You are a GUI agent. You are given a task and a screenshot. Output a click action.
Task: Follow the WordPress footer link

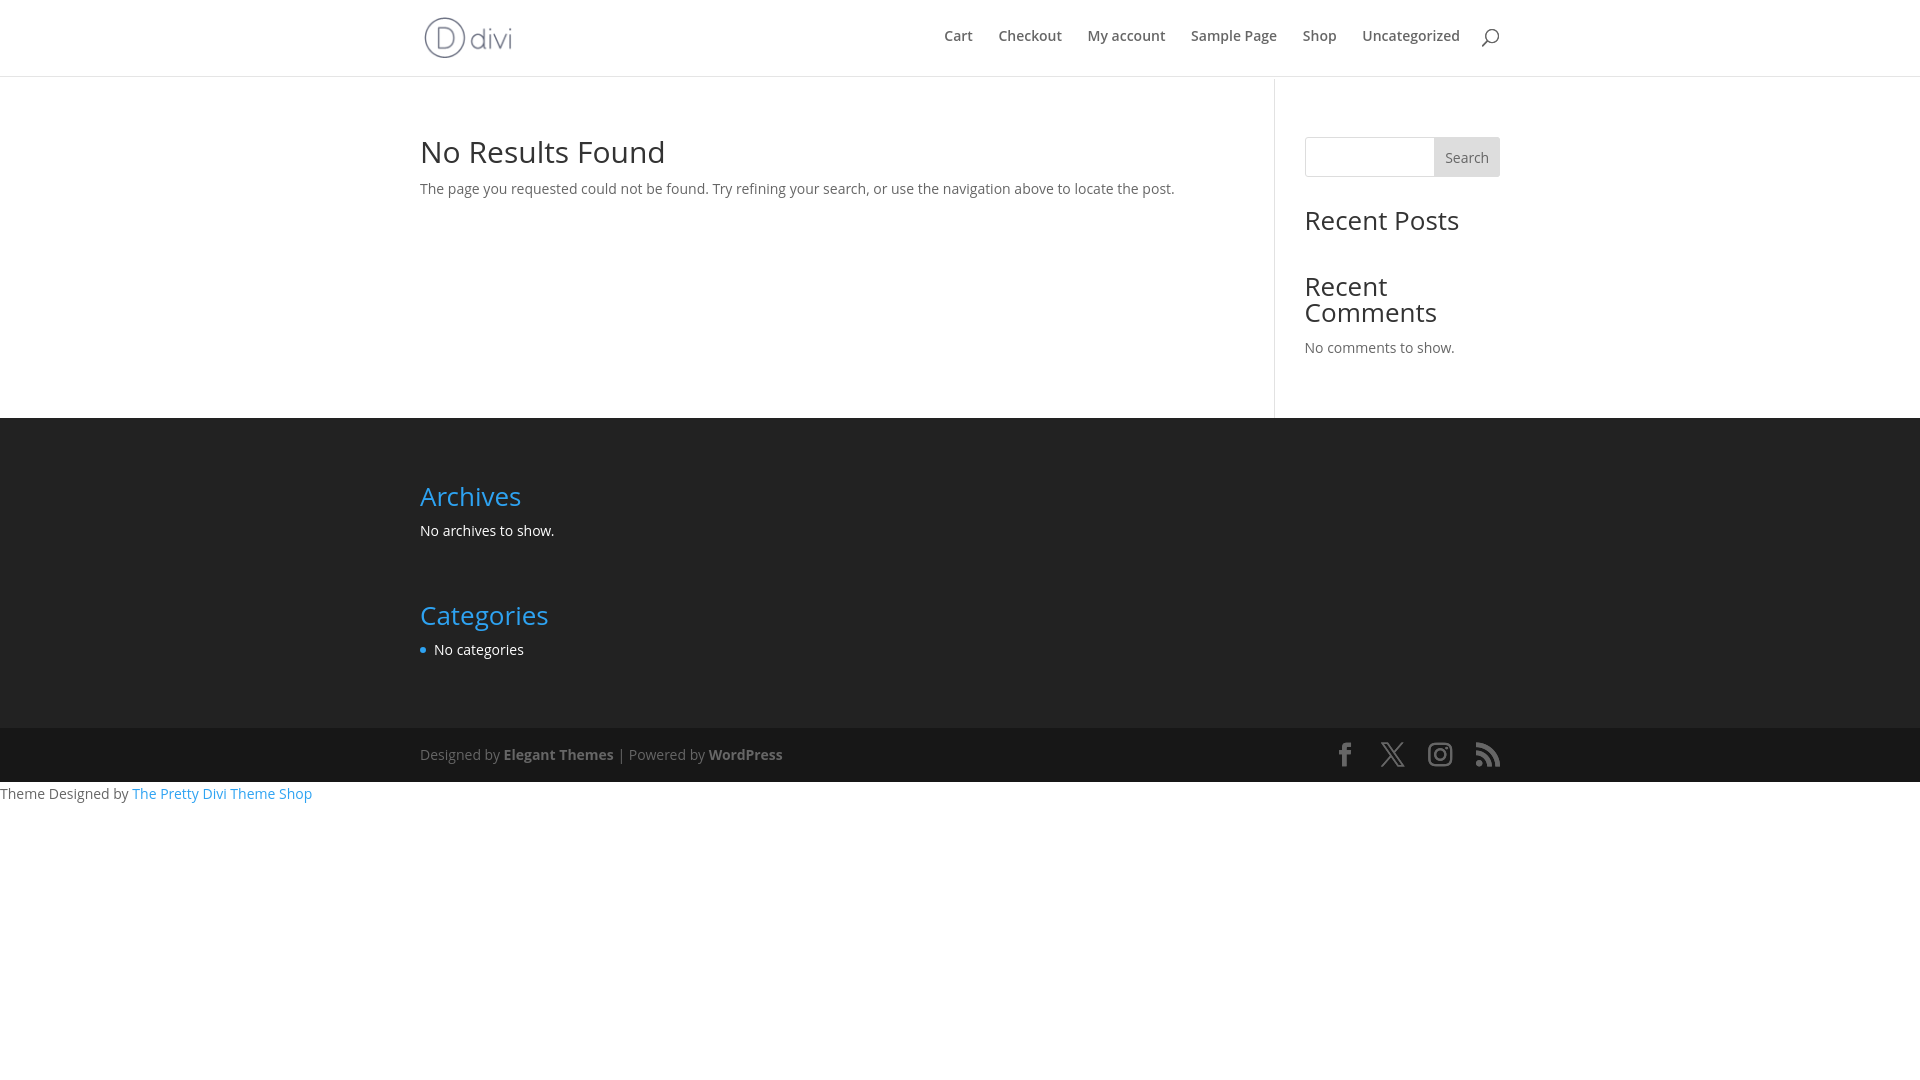click(746, 755)
